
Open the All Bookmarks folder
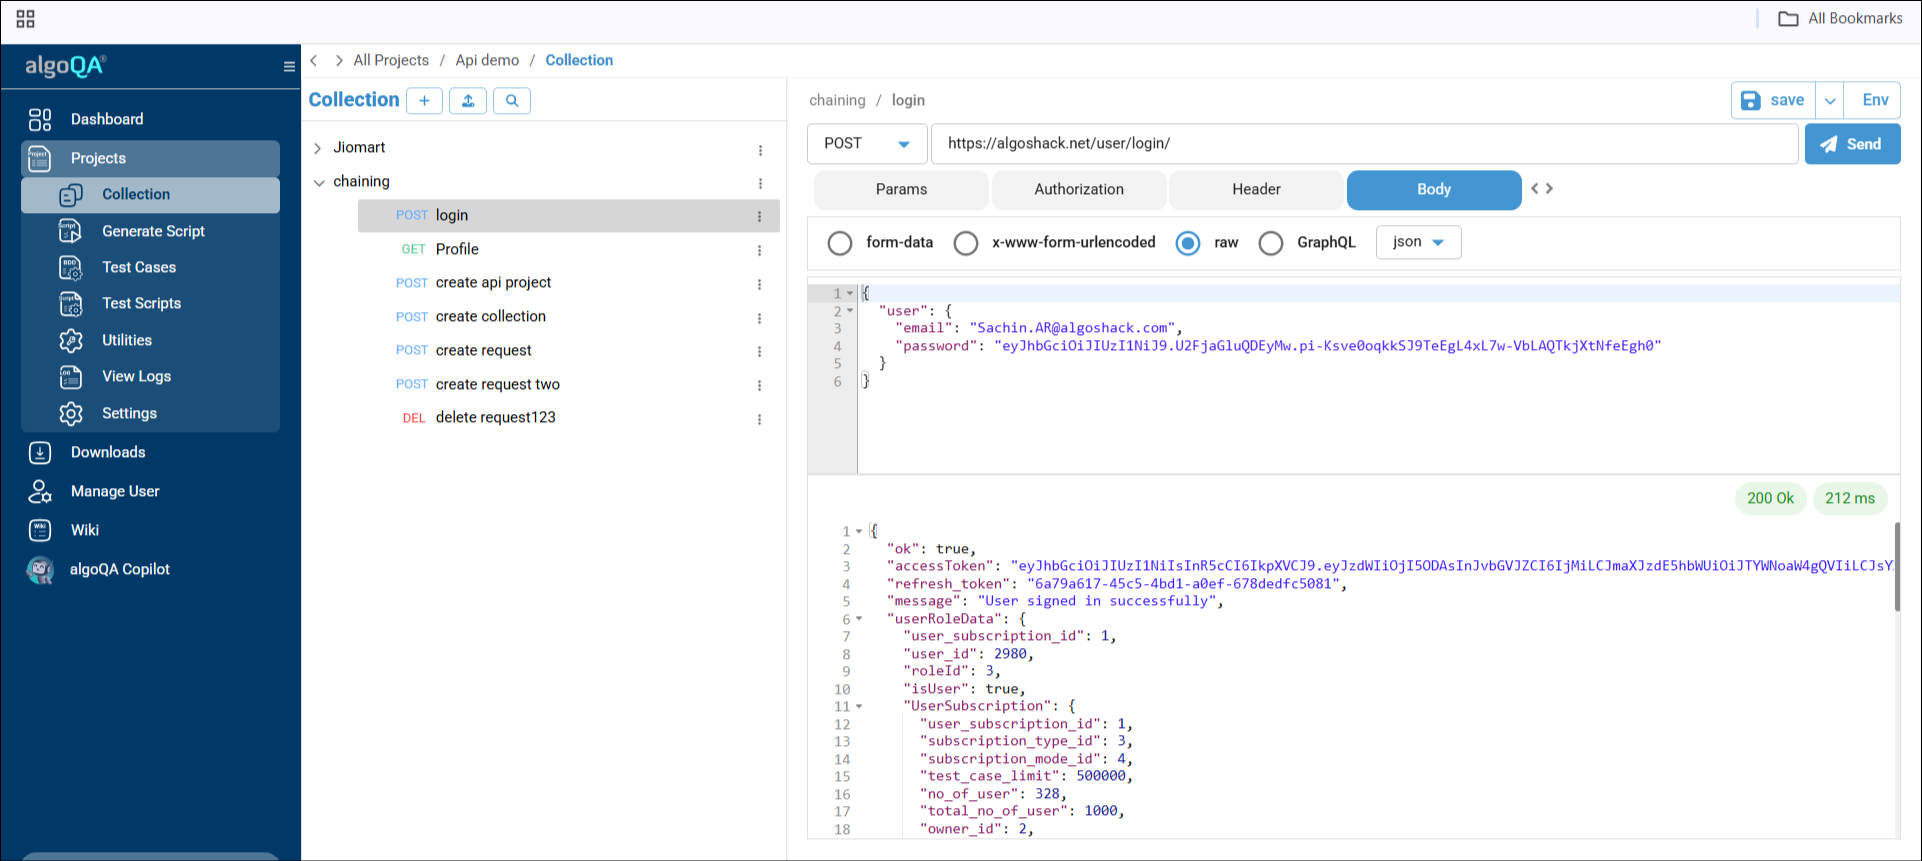pos(1840,18)
